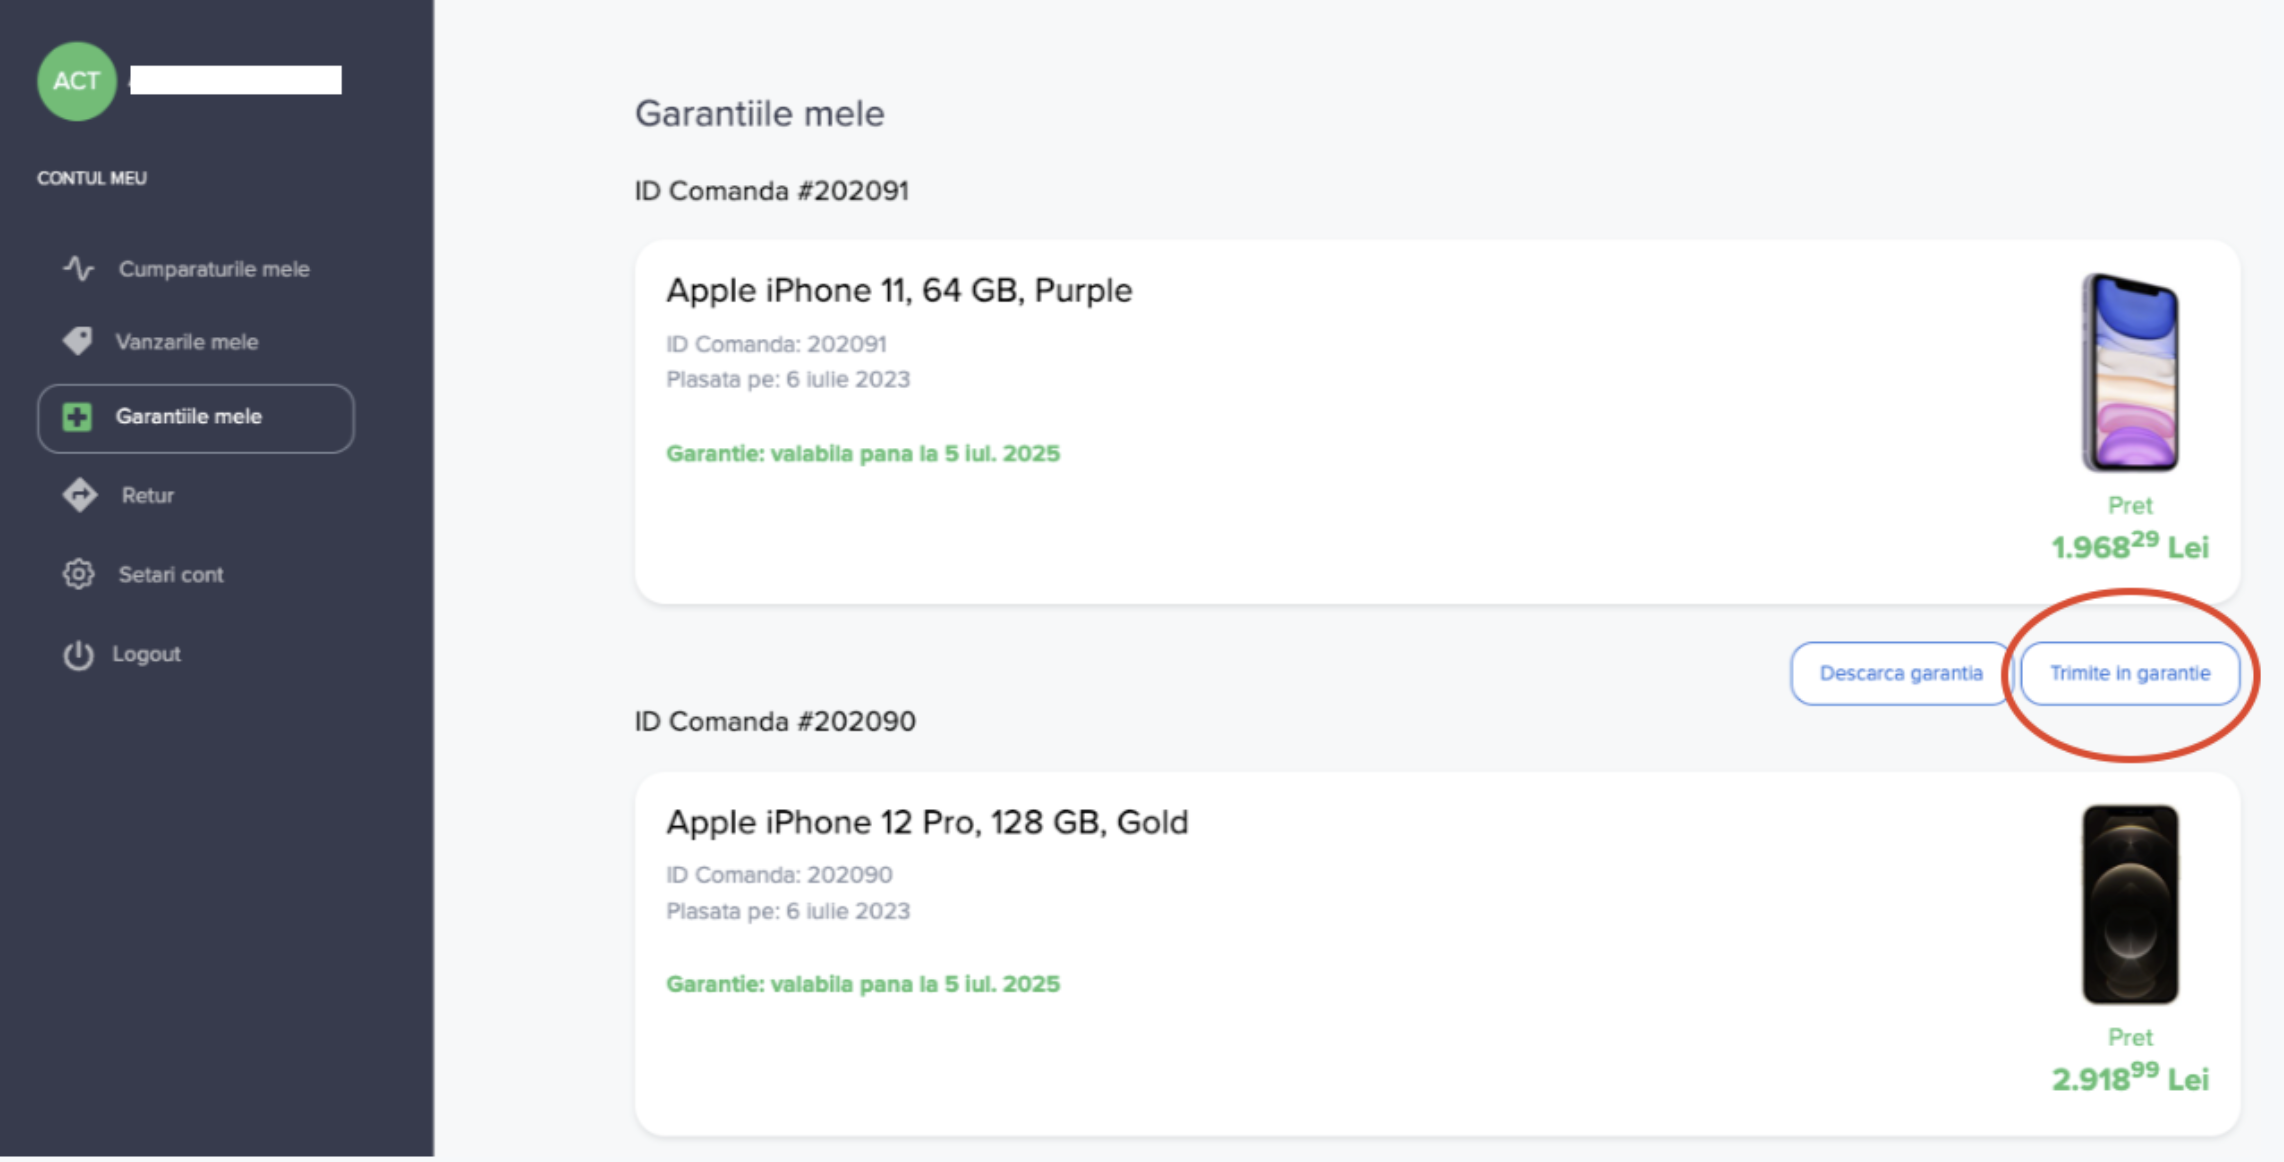Image resolution: width=2284 pixels, height=1162 pixels.
Task: Click the Vanzarile mele tag icon
Action: tap(78, 341)
